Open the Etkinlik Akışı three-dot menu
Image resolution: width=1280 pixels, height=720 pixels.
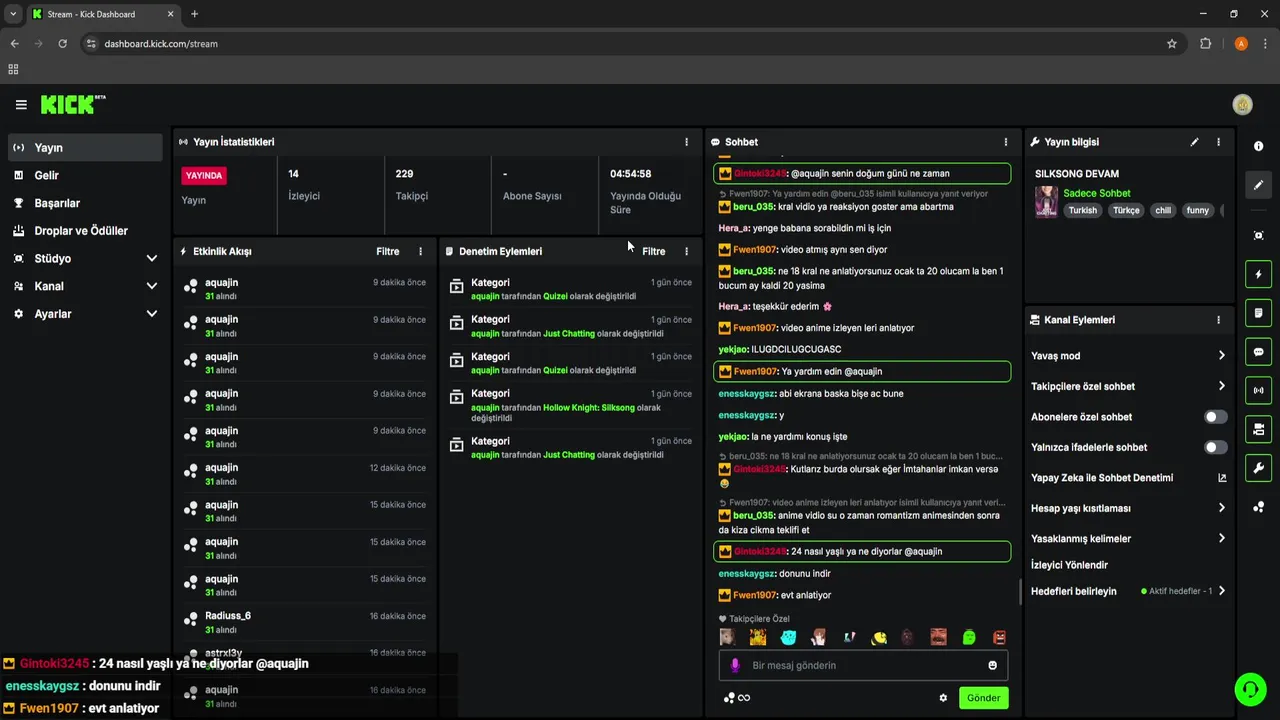(x=420, y=251)
